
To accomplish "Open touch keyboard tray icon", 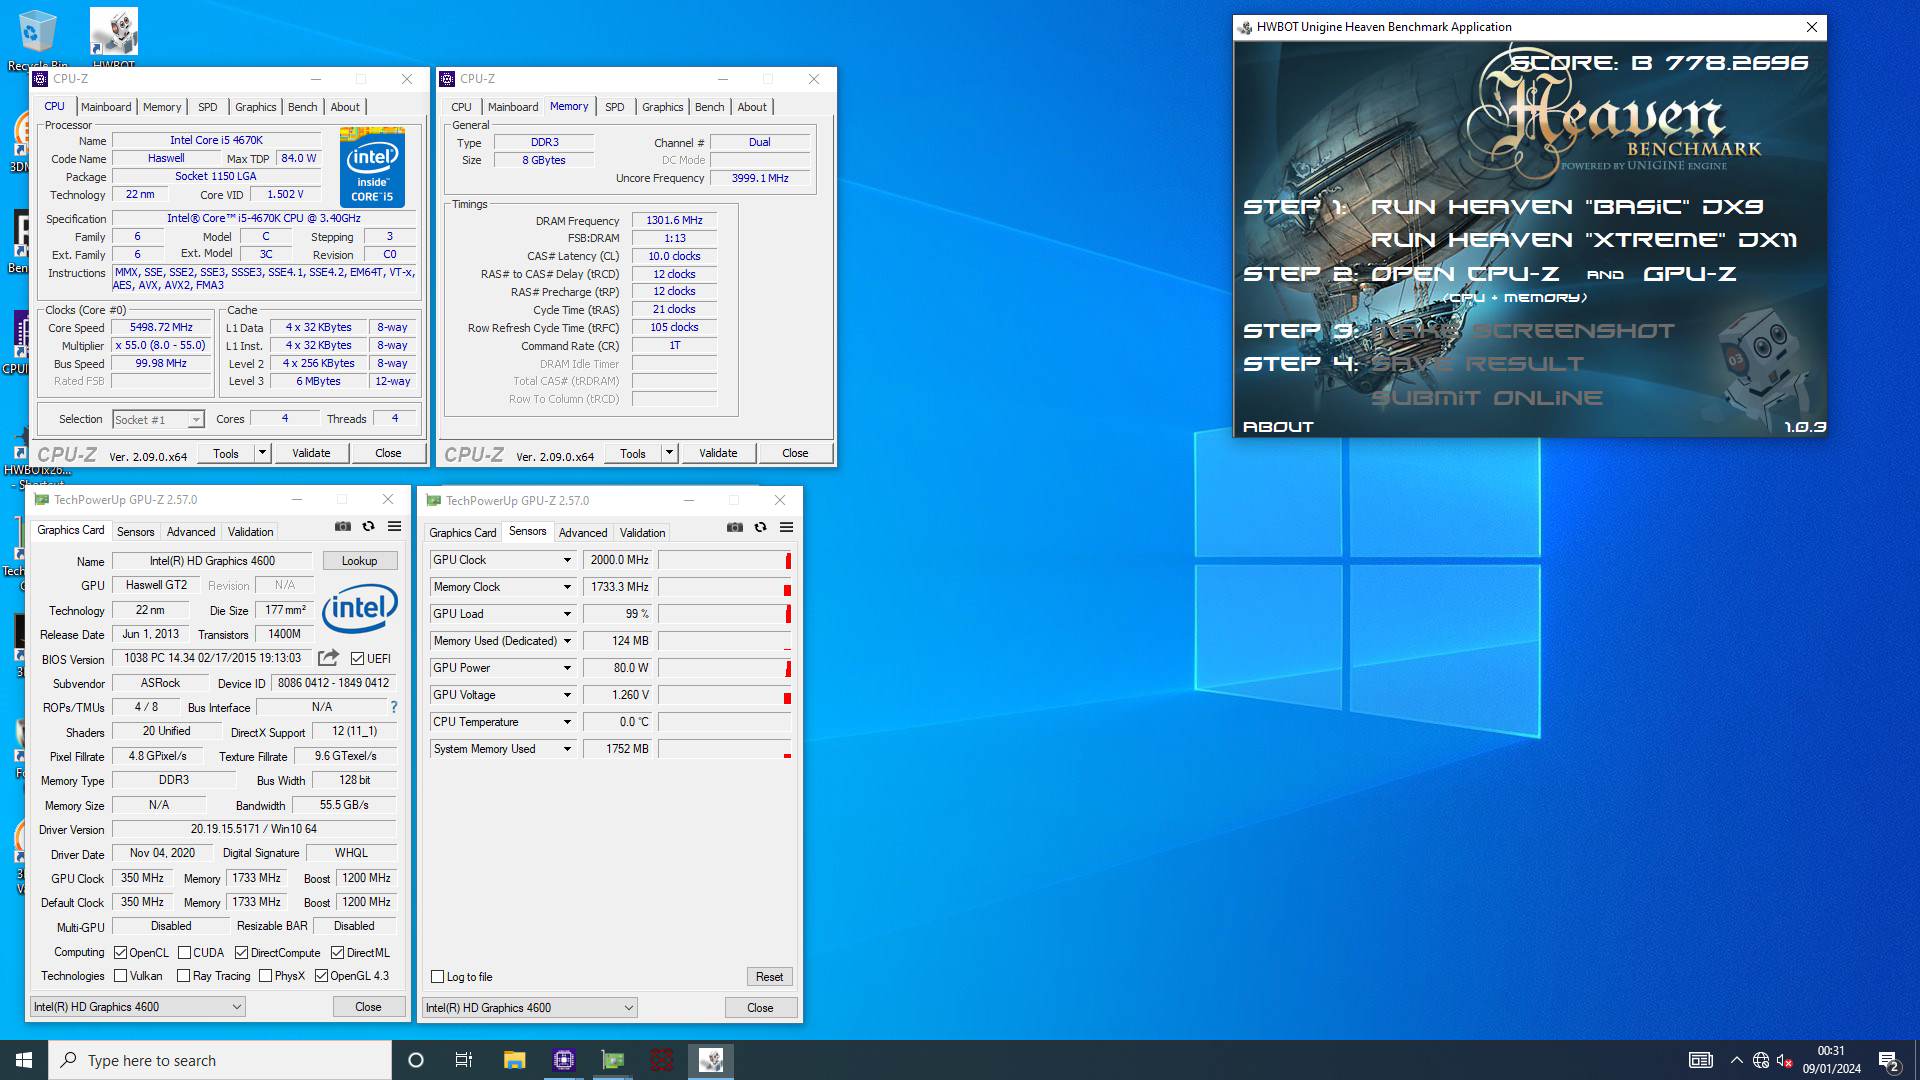I will (1700, 1060).
